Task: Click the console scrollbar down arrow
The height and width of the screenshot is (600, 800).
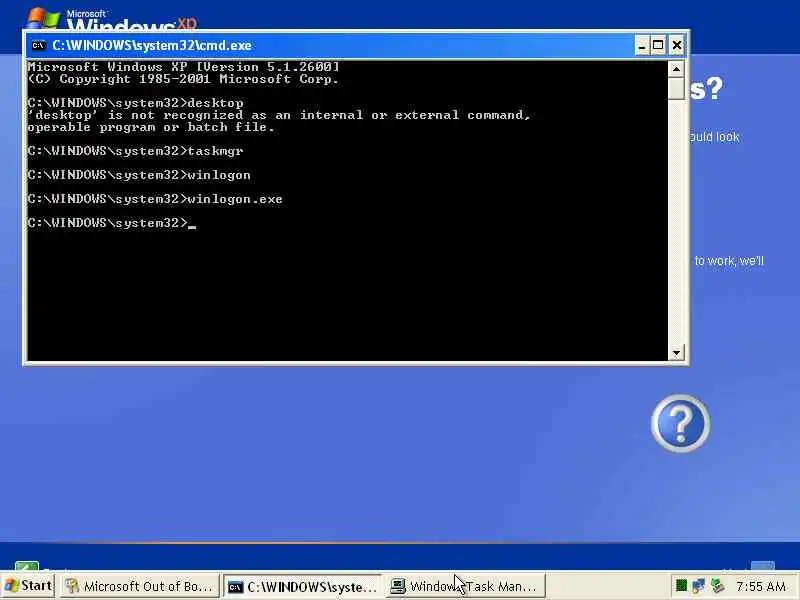Action: (676, 353)
